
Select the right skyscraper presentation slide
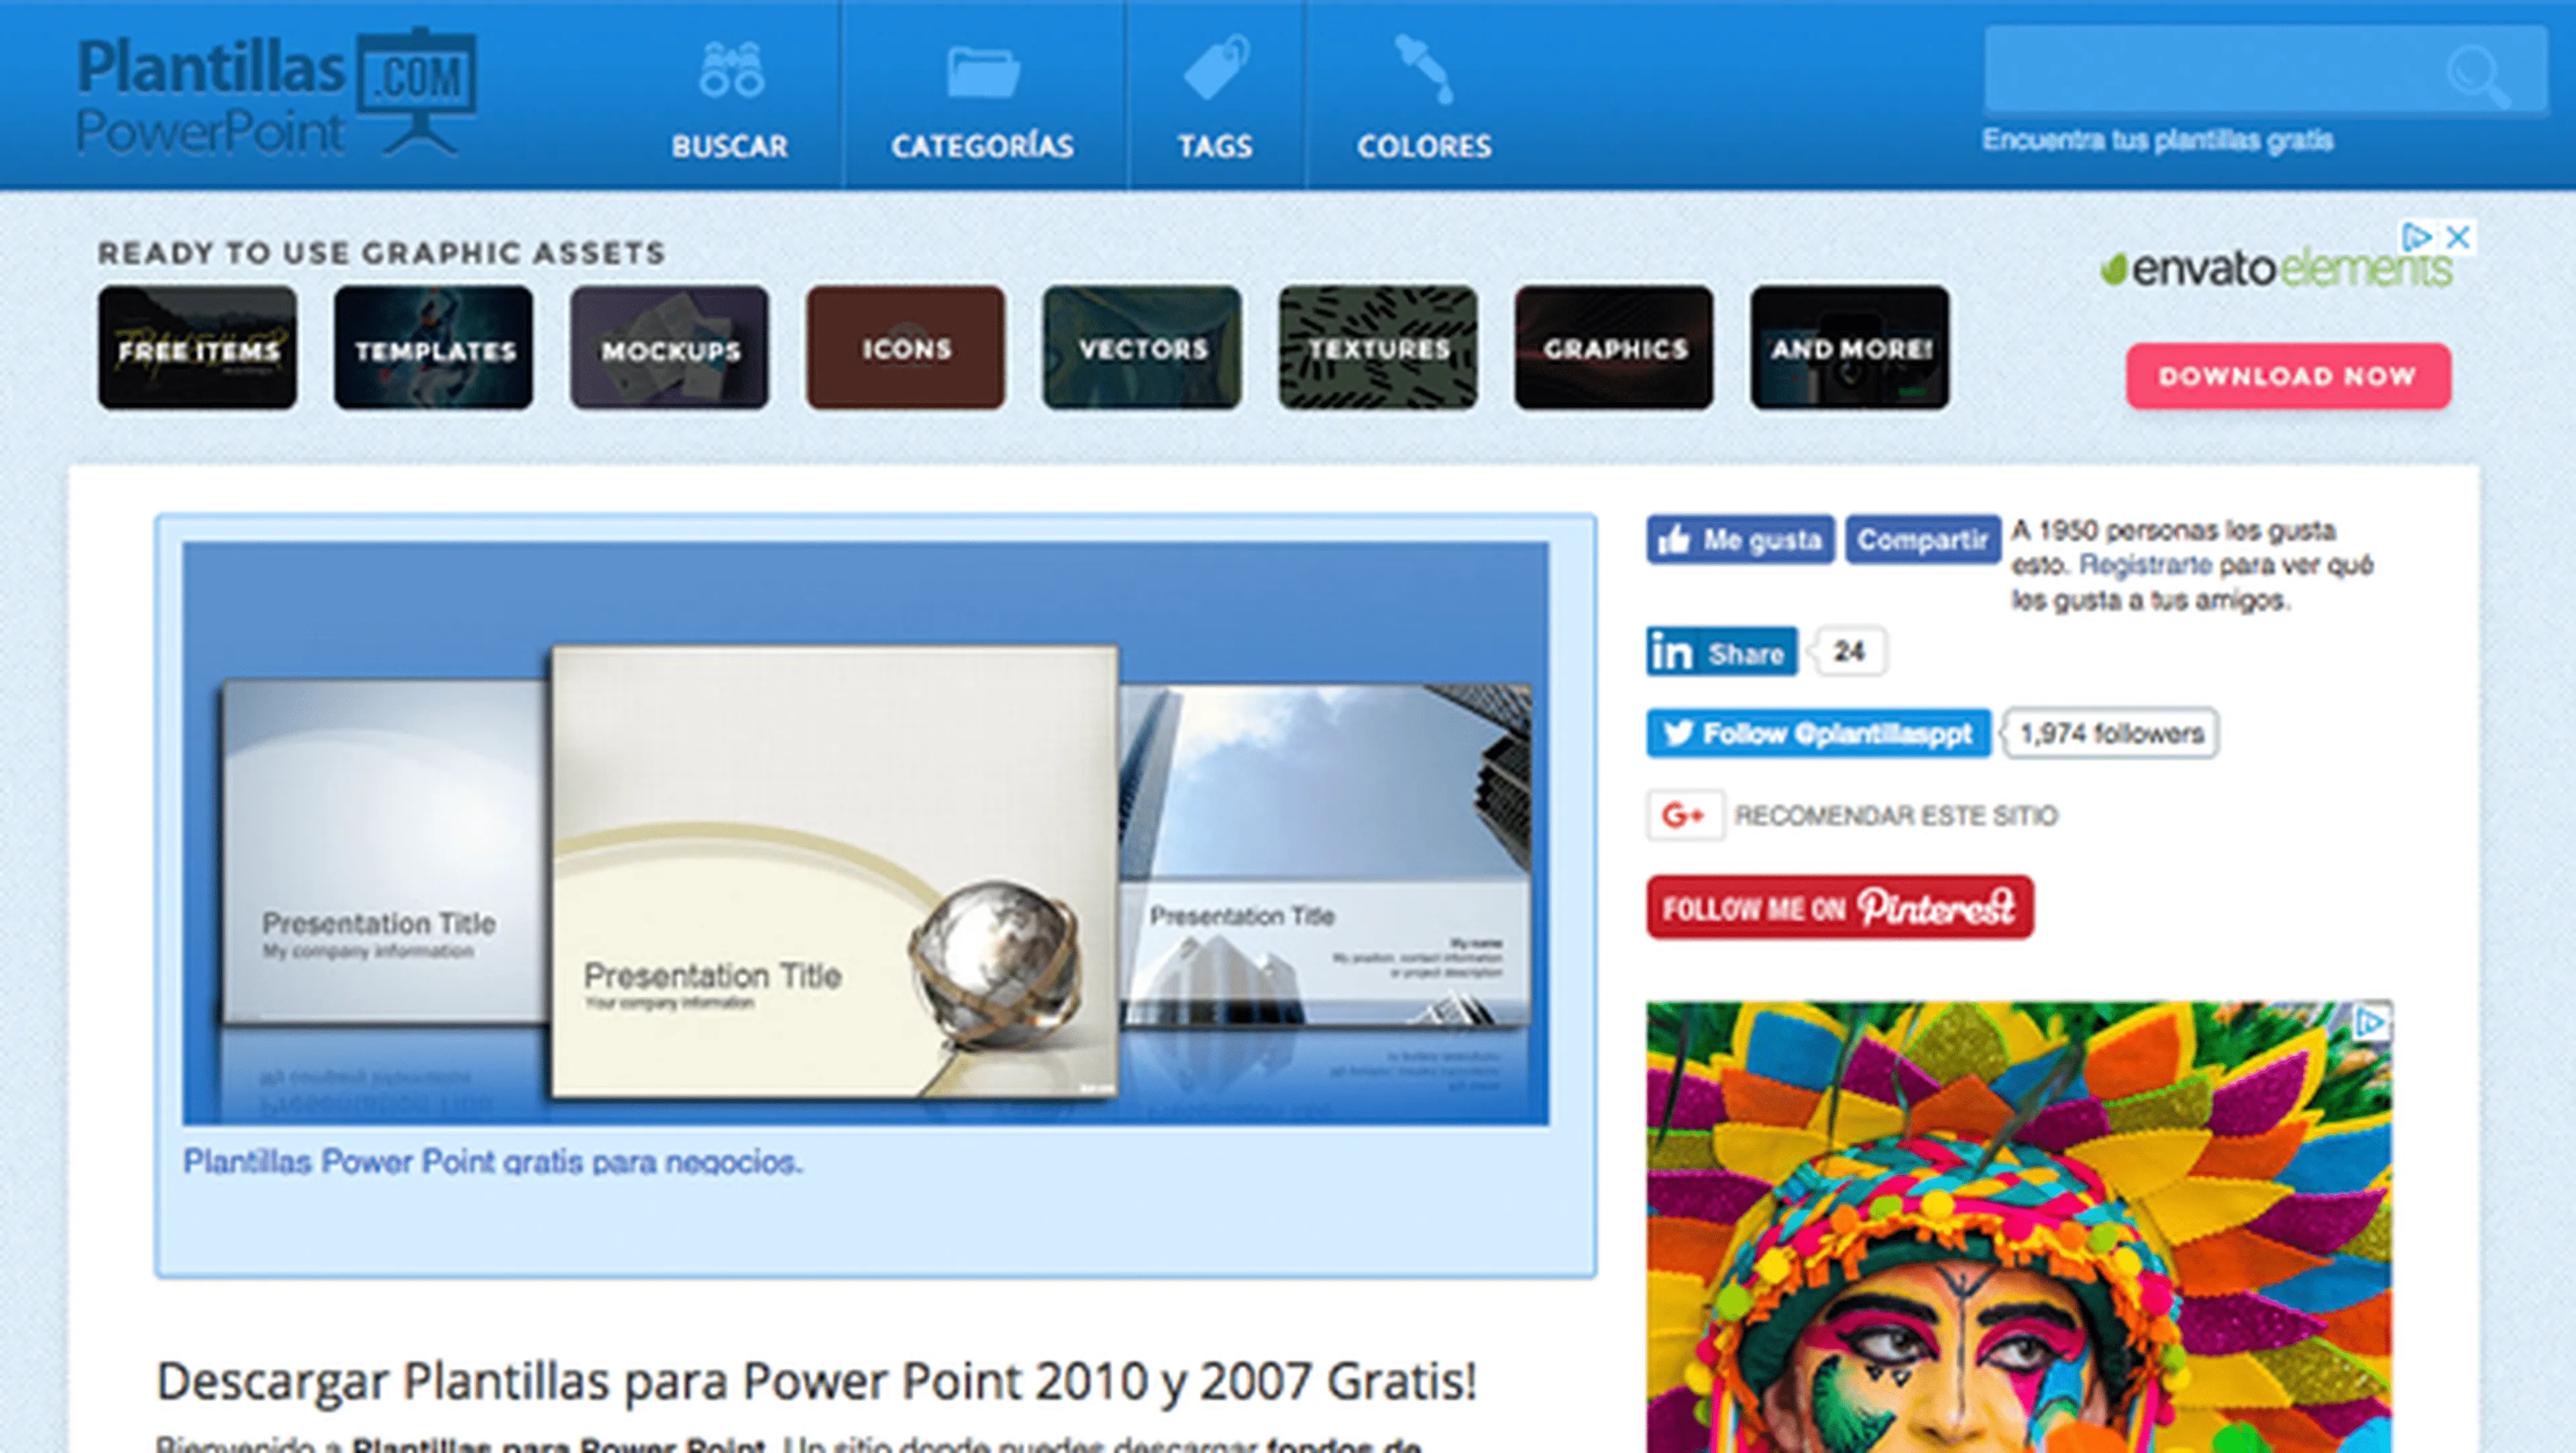(x=1325, y=855)
